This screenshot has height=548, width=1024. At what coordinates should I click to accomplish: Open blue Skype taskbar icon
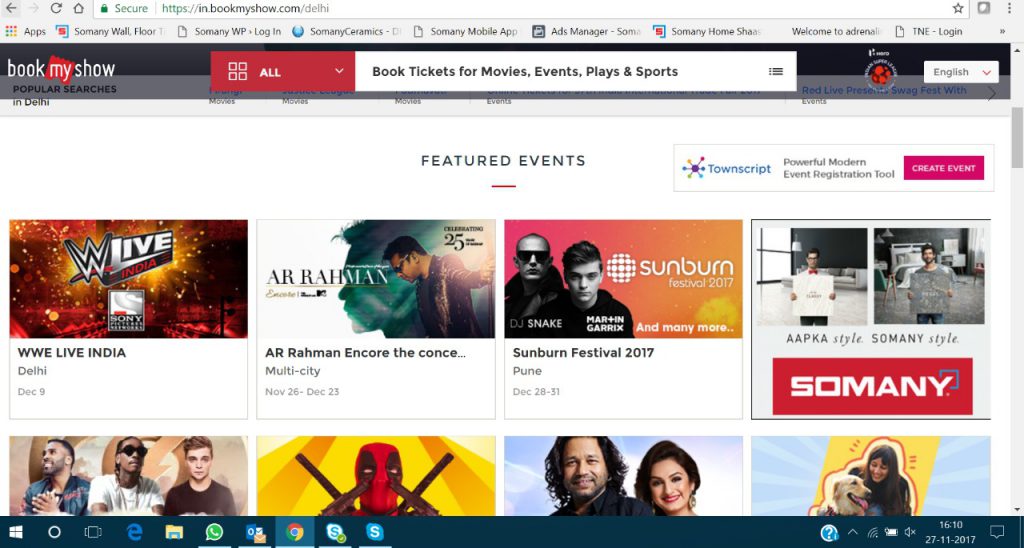375,532
